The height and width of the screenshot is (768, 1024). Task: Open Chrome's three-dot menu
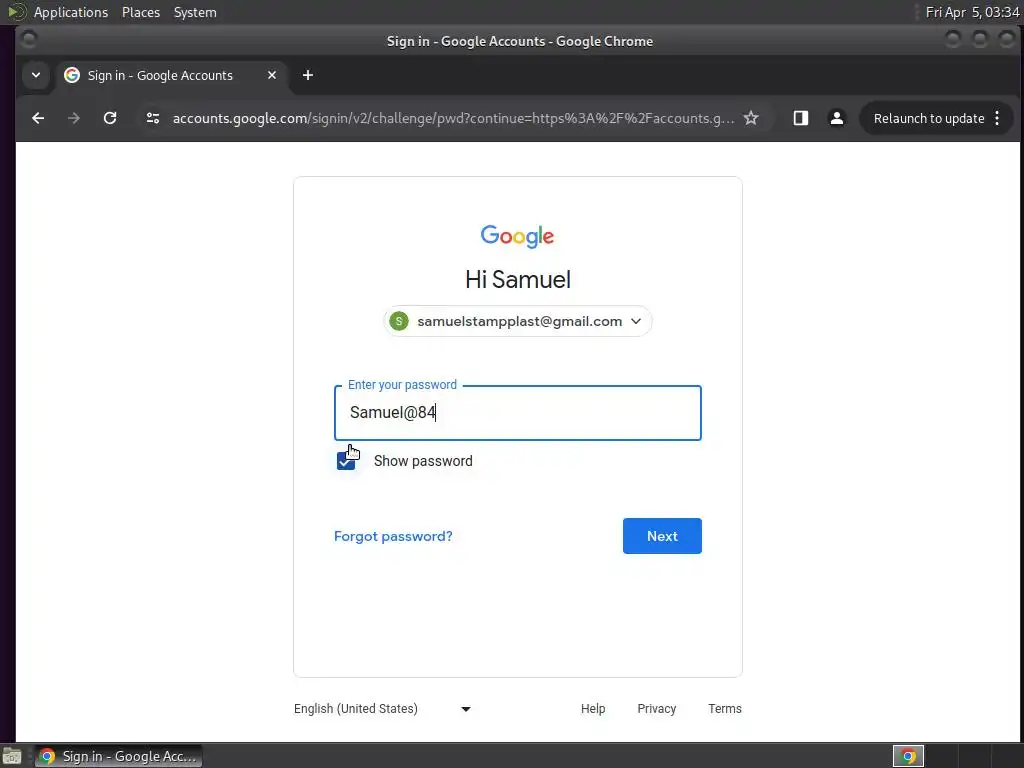pyautogui.click(x=997, y=118)
